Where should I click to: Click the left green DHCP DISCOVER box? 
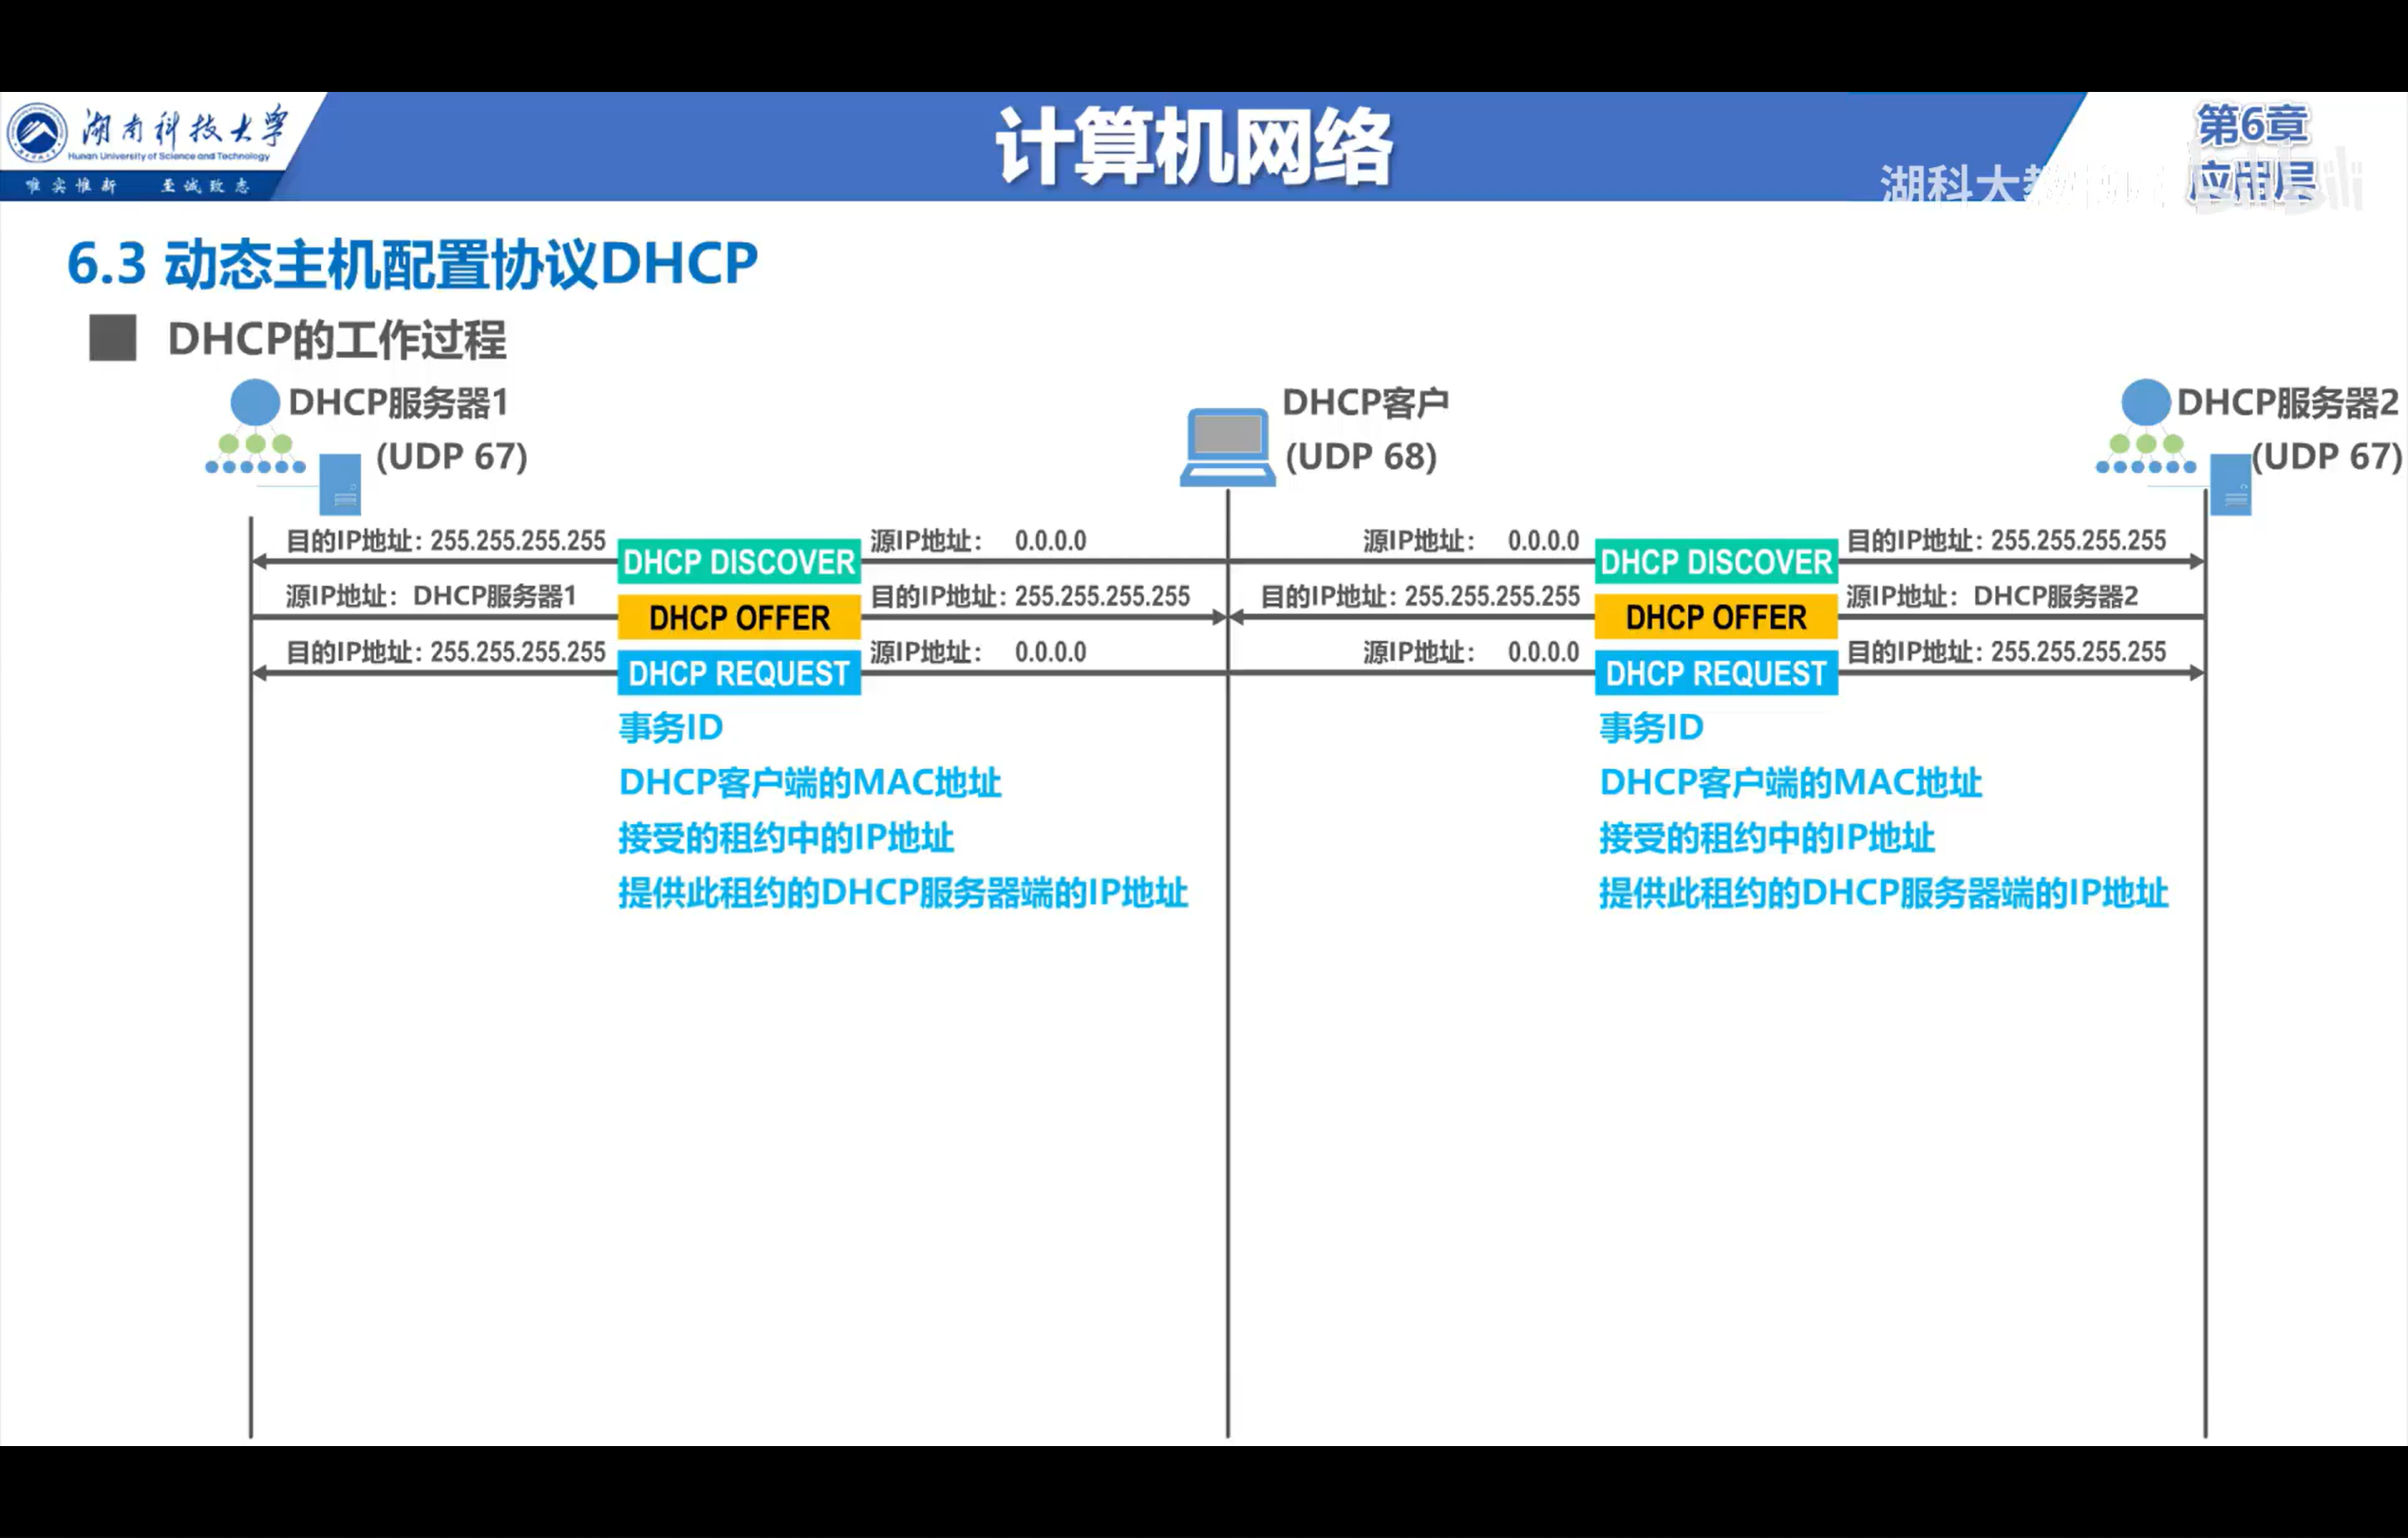(739, 562)
